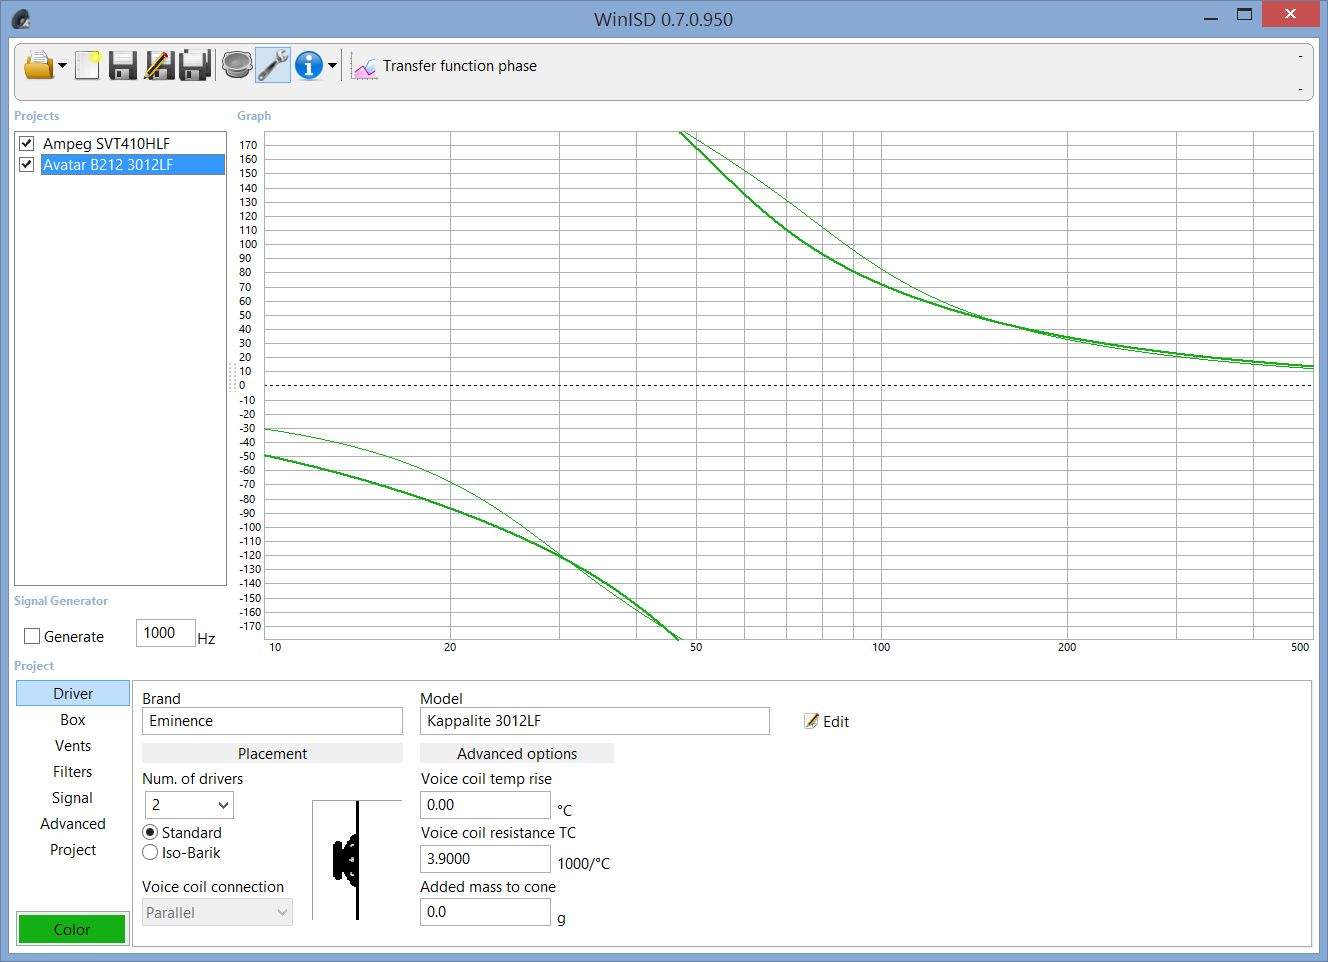Open the driver editor speaker icon

coord(237,66)
